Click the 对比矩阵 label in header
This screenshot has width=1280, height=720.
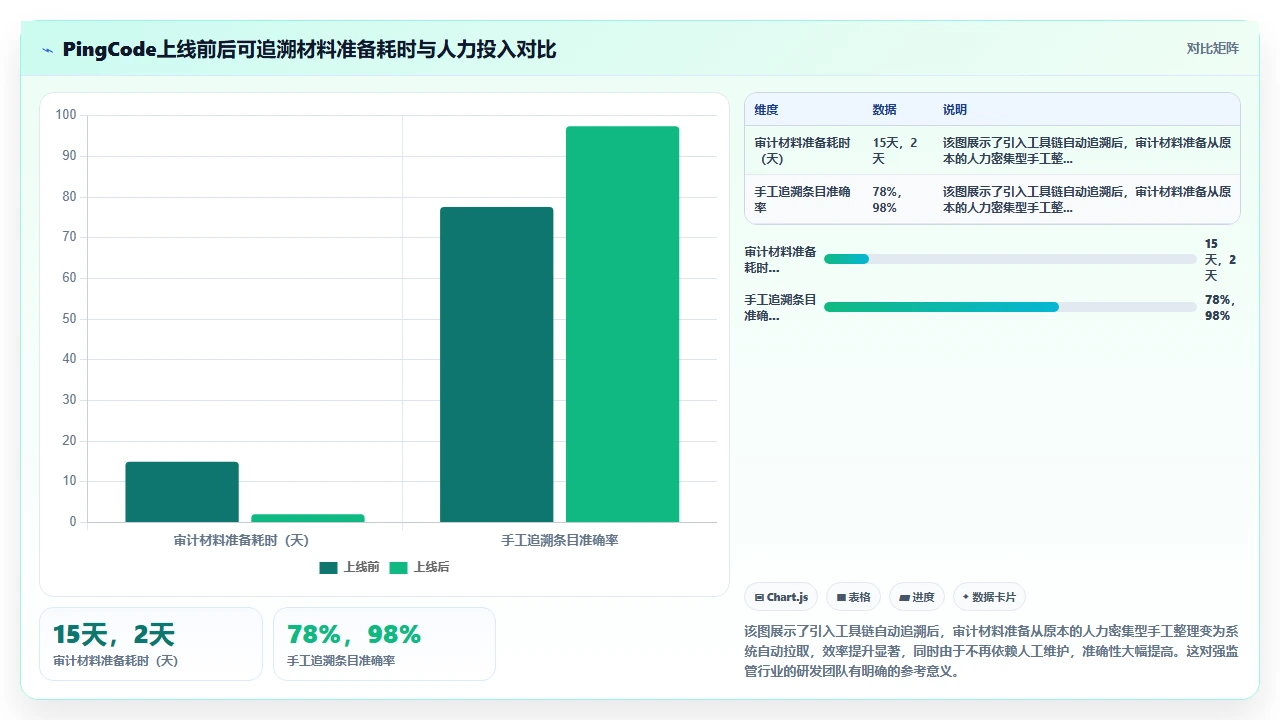coord(1212,48)
